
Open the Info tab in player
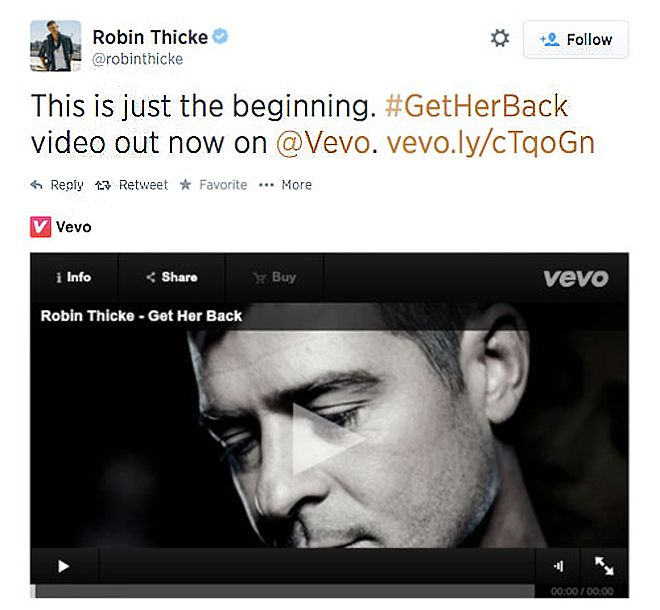pyautogui.click(x=74, y=277)
